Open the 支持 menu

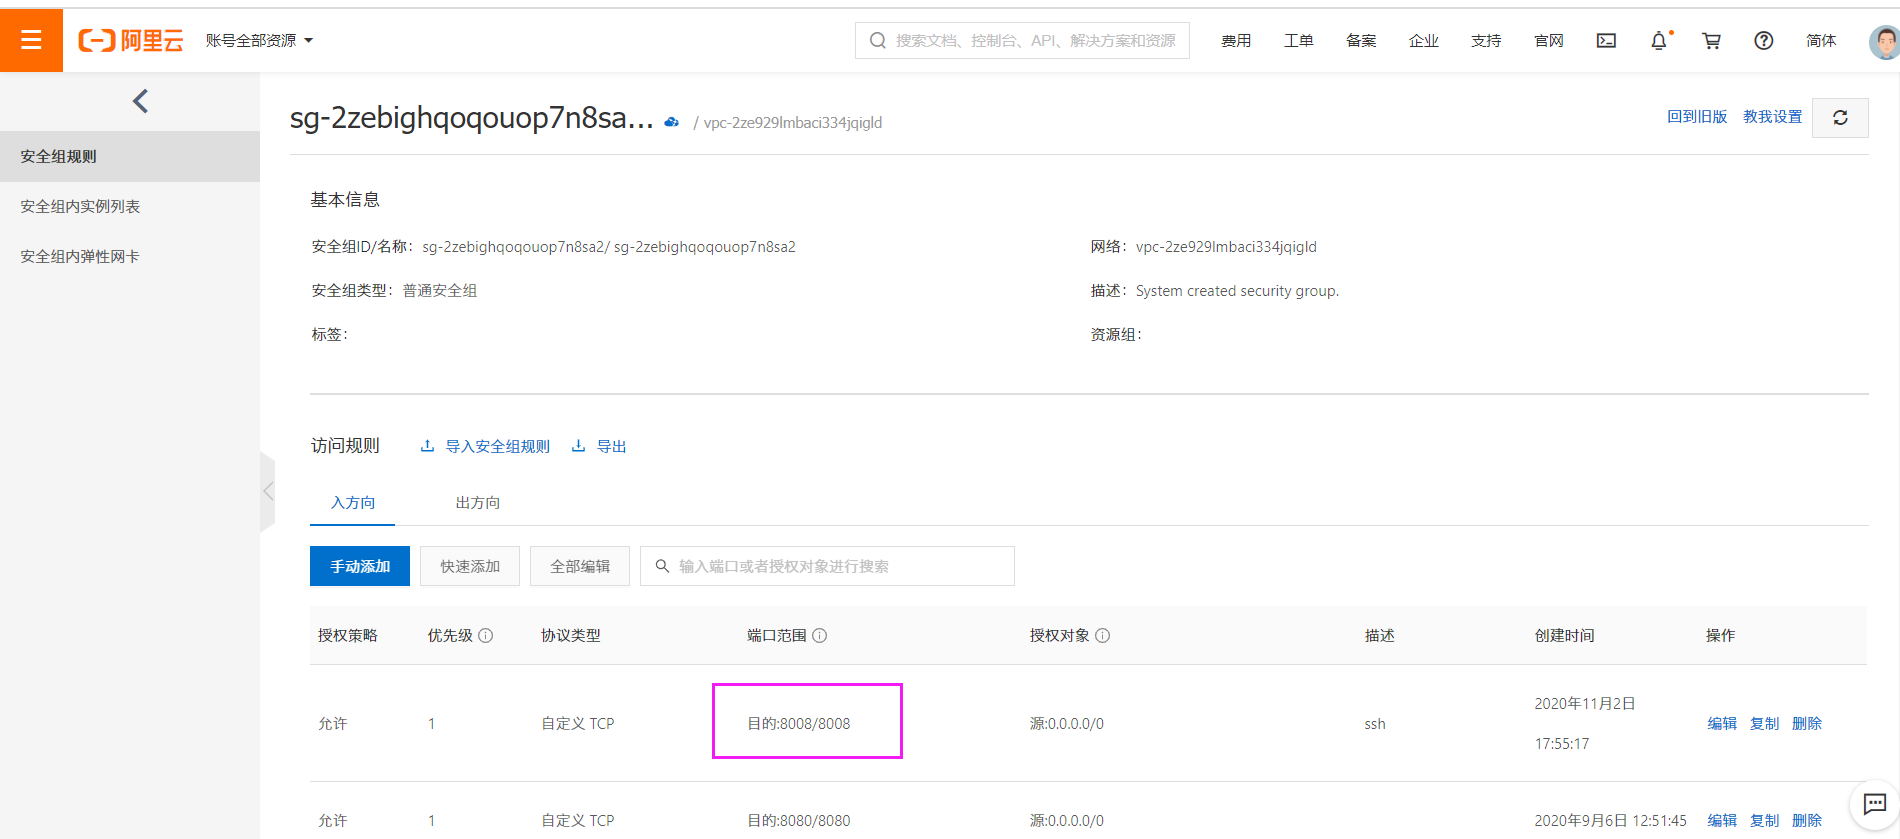1486,41
